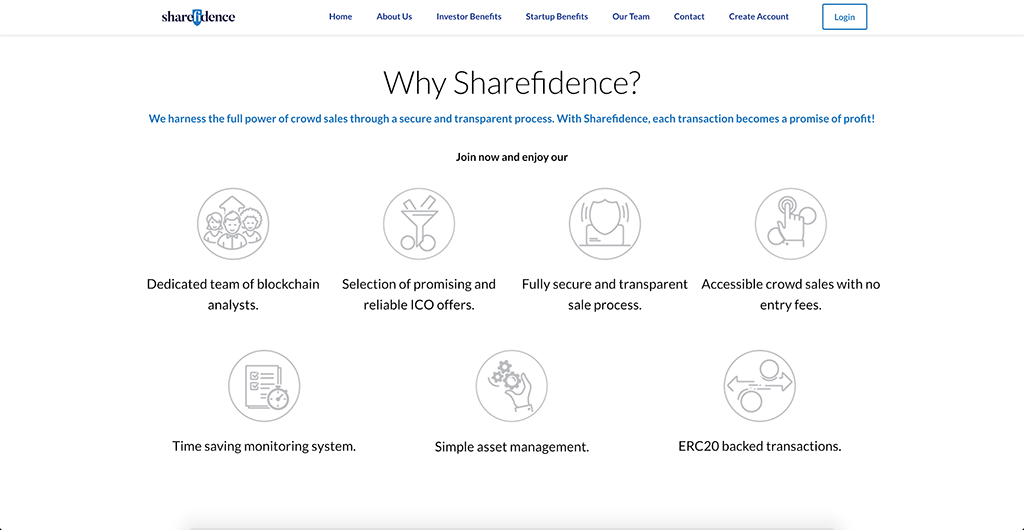This screenshot has height=530, width=1024.
Task: Select Startup Benefits in the navbar
Action: click(557, 17)
